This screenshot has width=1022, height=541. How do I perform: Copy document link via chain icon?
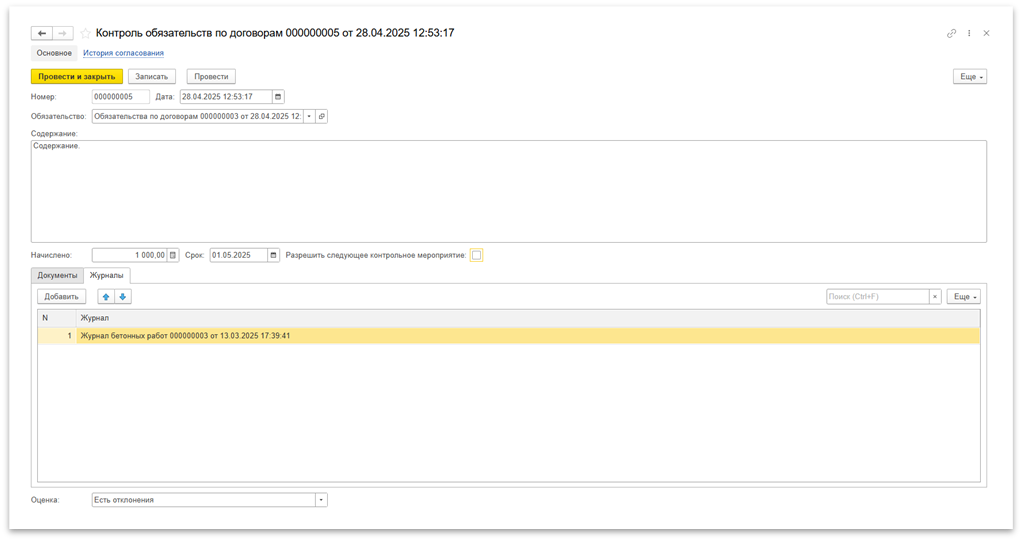pos(951,33)
